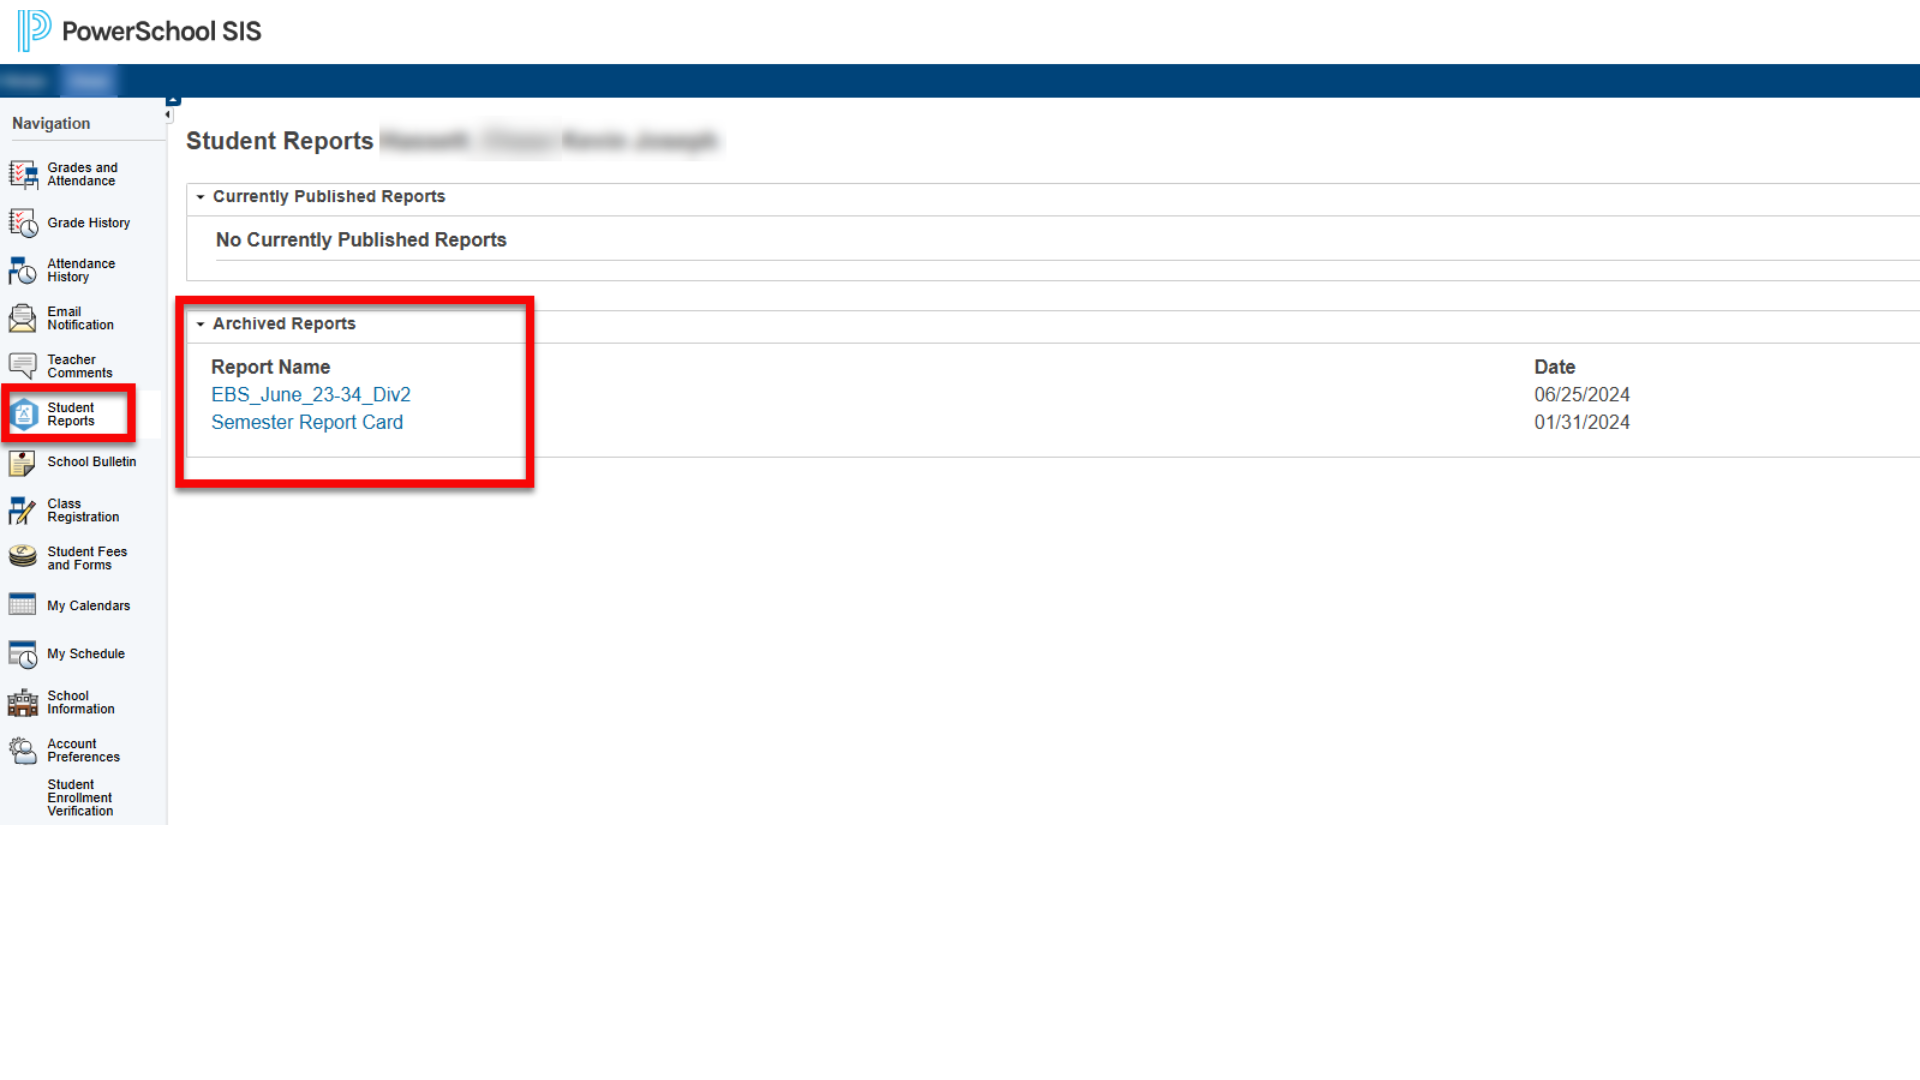Click the PowerSchool SIS title text
This screenshot has width=1920, height=1080.
pos(161,31)
